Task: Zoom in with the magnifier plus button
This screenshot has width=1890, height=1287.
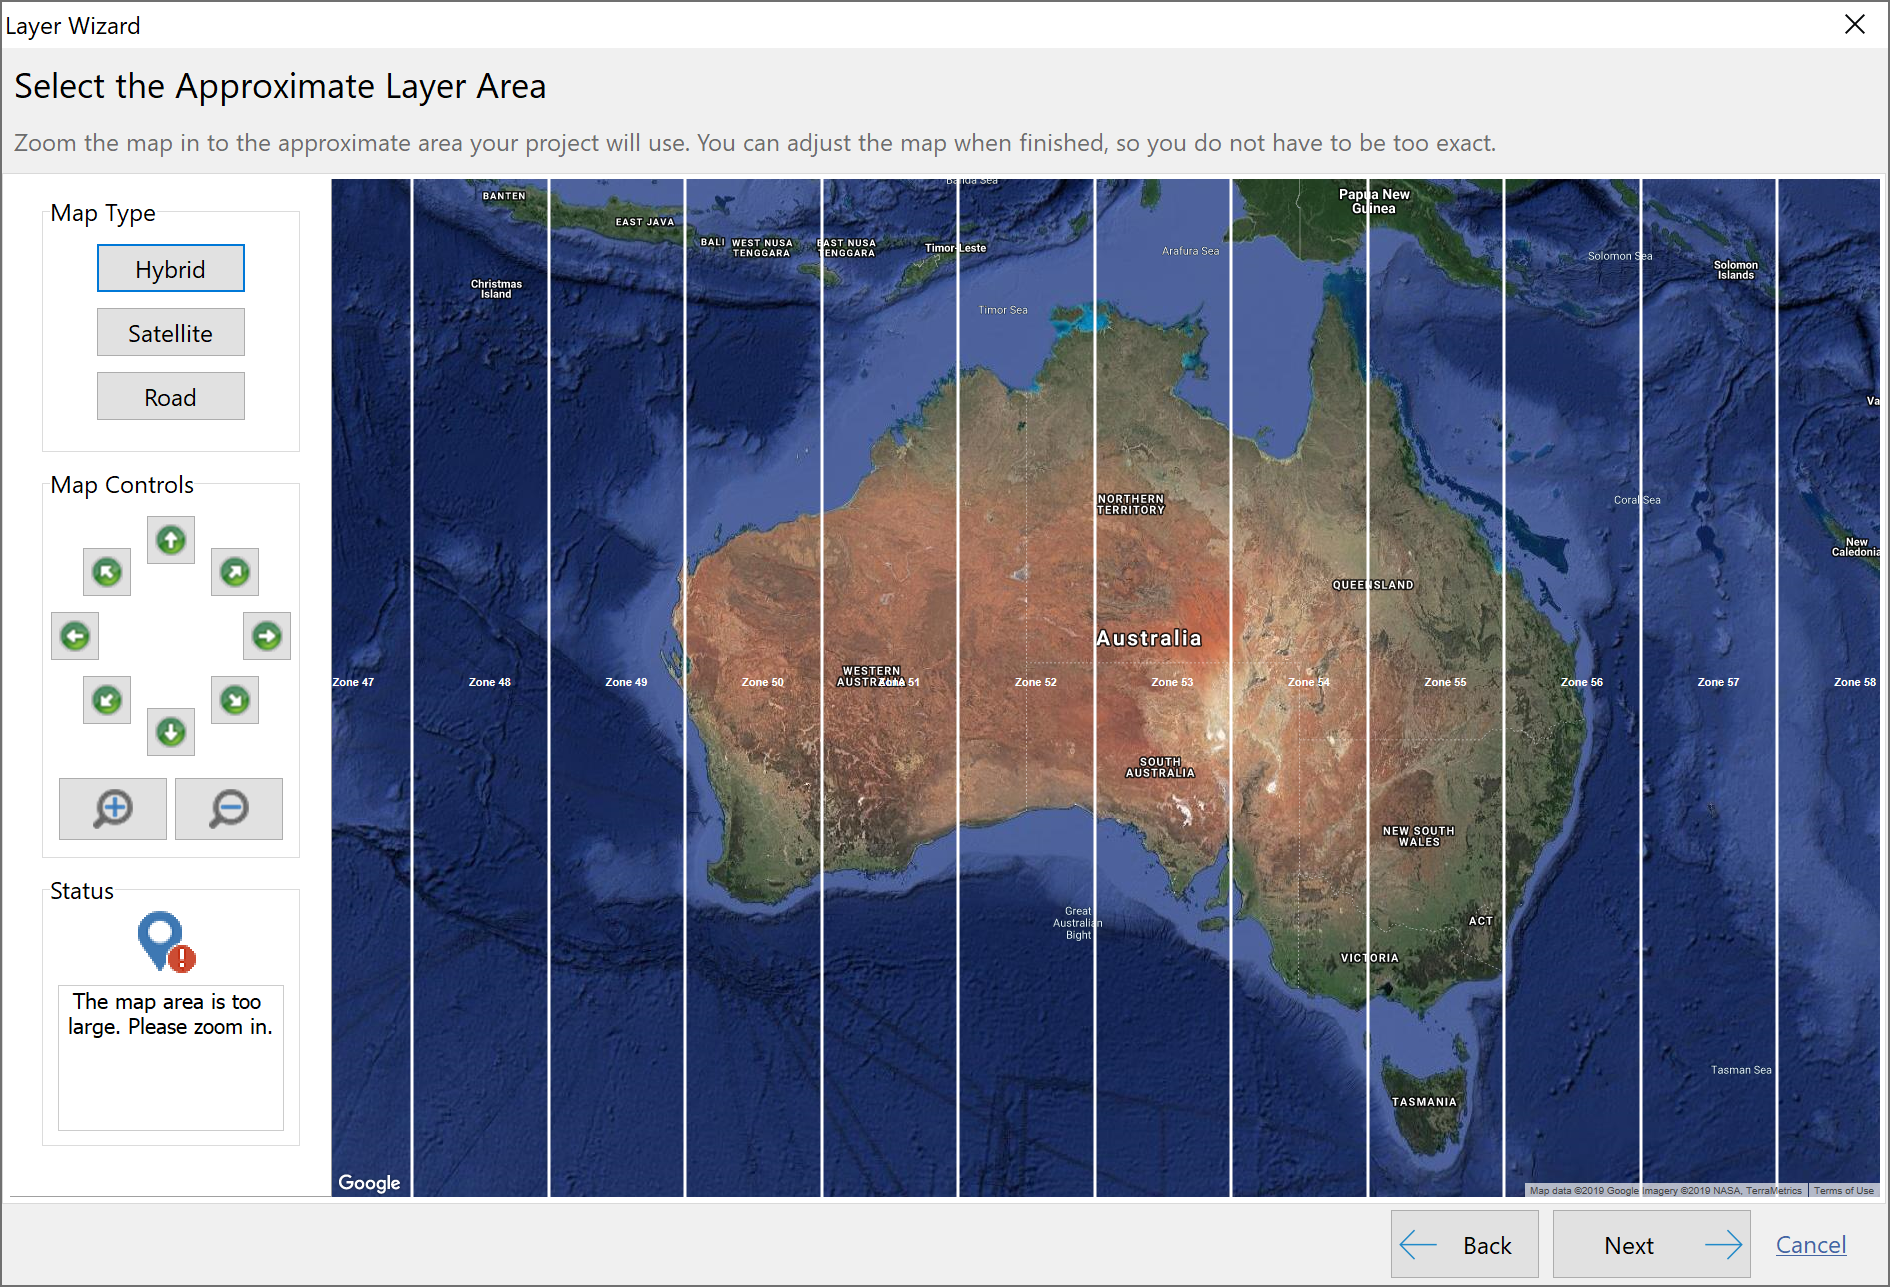Action: (x=113, y=809)
